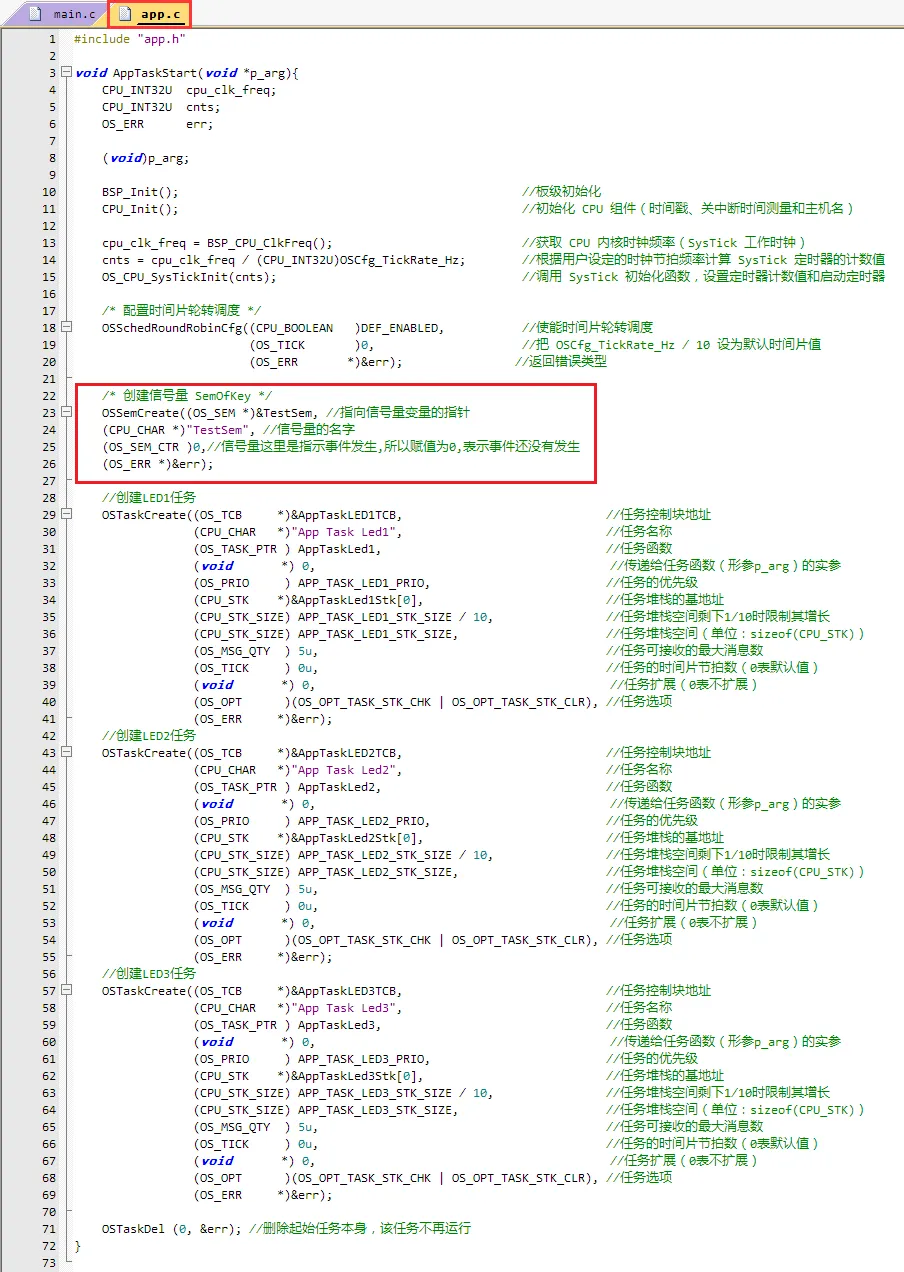Collapse the LED2 OSTaskCreate fold at line 43
This screenshot has height=1272, width=904.
66,753
